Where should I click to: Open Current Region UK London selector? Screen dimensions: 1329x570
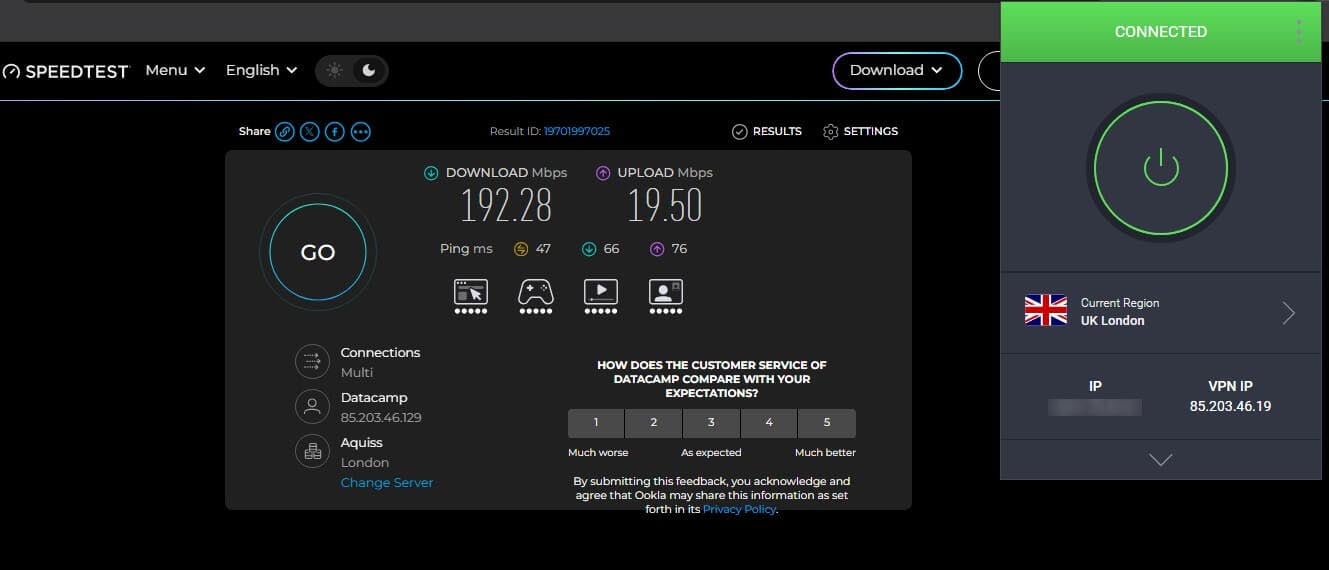tap(1161, 312)
